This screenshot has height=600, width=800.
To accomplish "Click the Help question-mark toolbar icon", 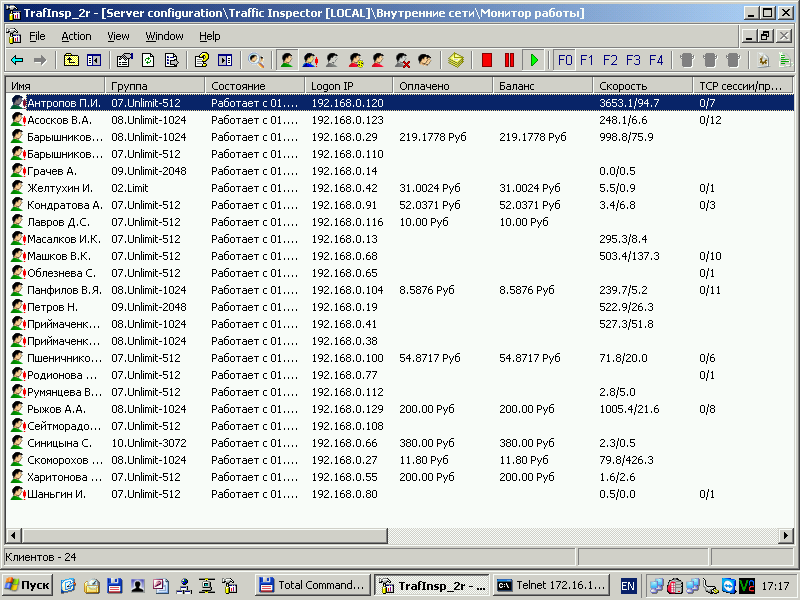I will click(x=198, y=61).
